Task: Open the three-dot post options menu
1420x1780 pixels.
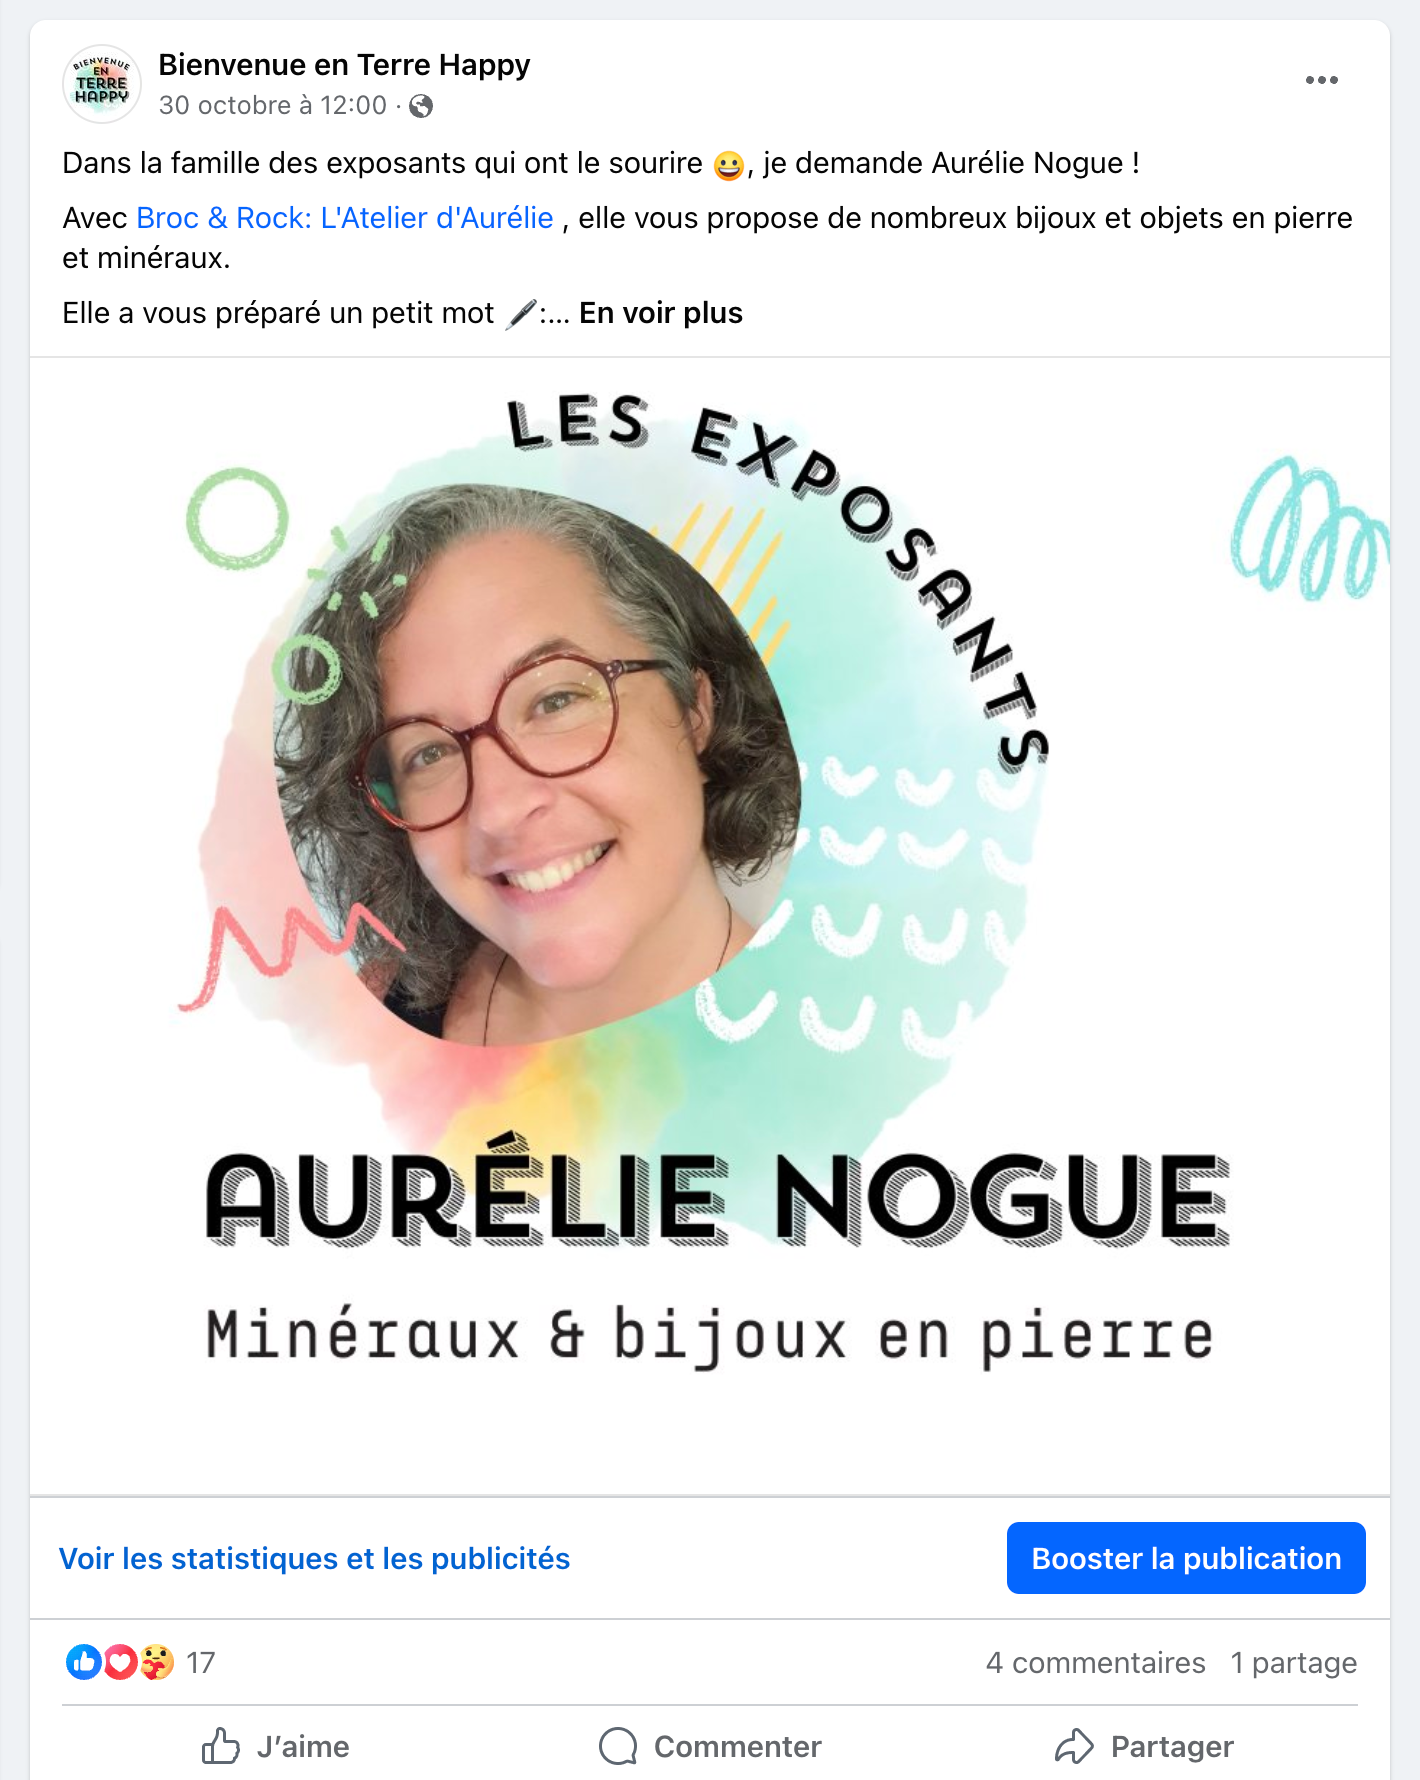Action: point(1321,80)
